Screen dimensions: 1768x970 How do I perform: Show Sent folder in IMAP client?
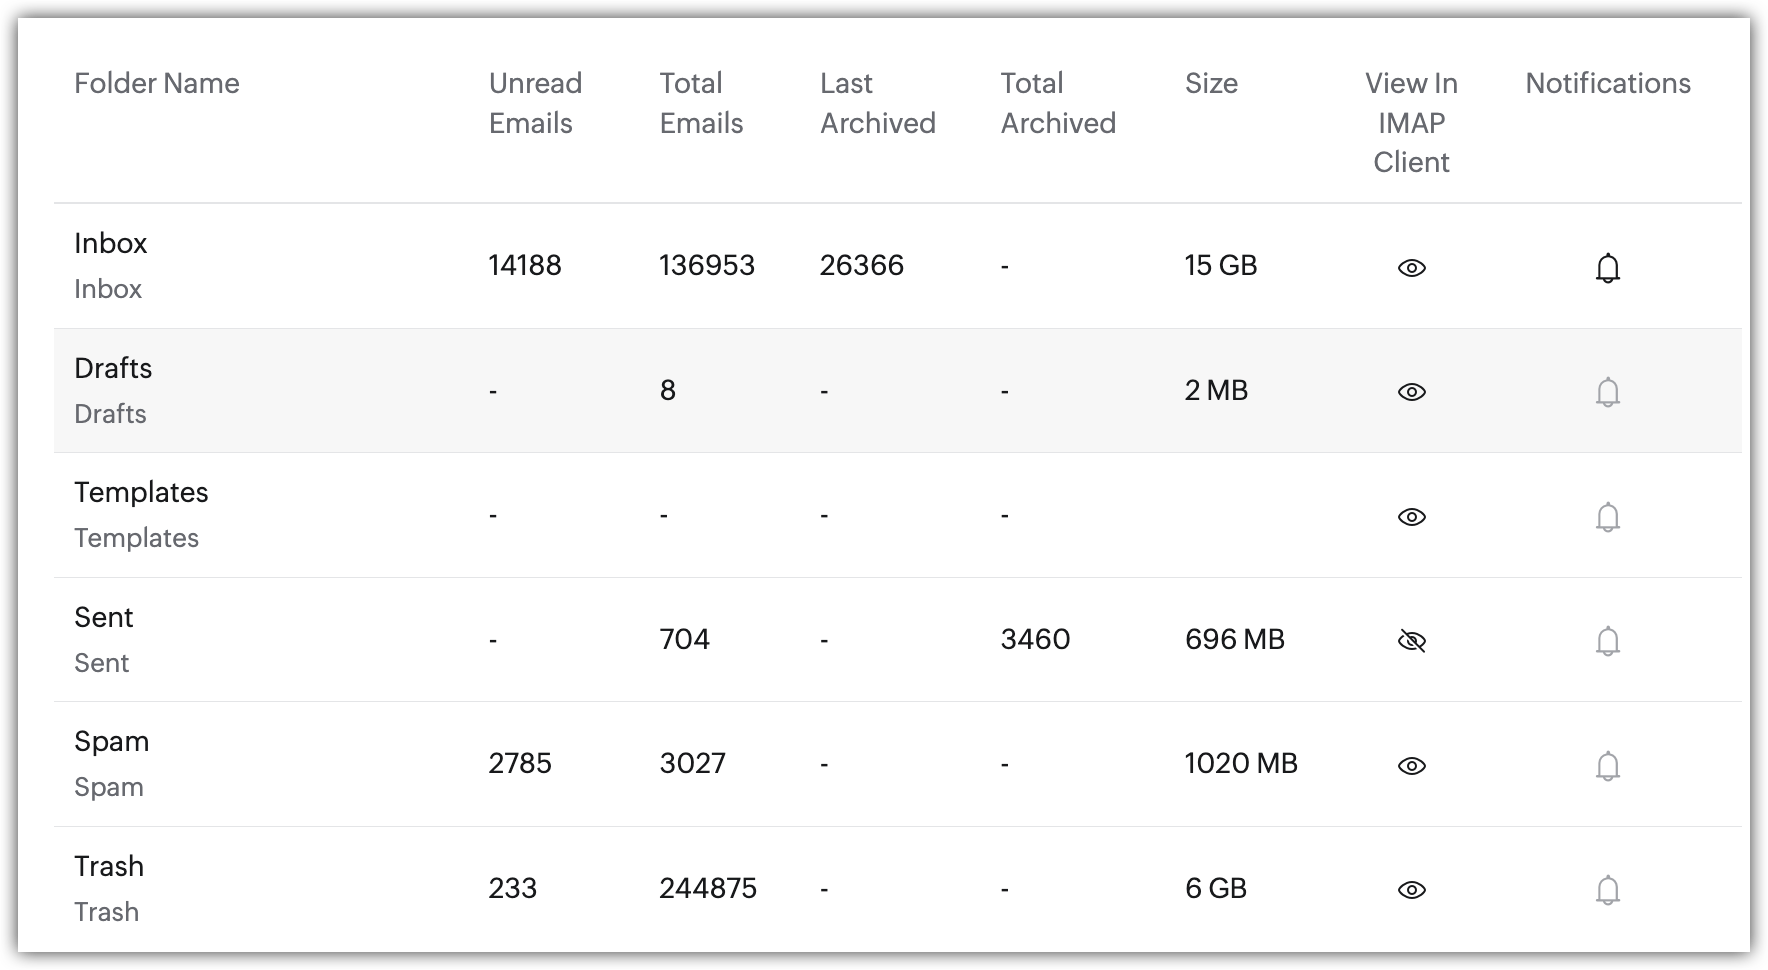pos(1411,641)
